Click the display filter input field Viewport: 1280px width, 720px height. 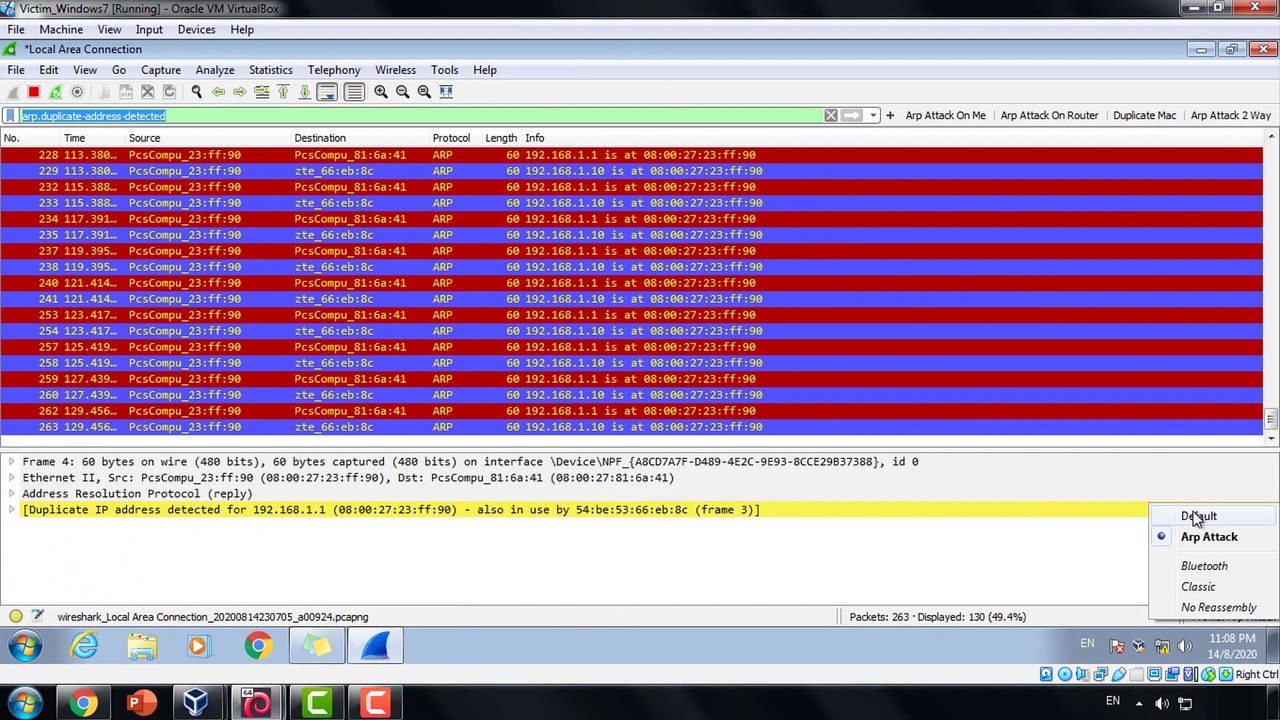point(420,116)
